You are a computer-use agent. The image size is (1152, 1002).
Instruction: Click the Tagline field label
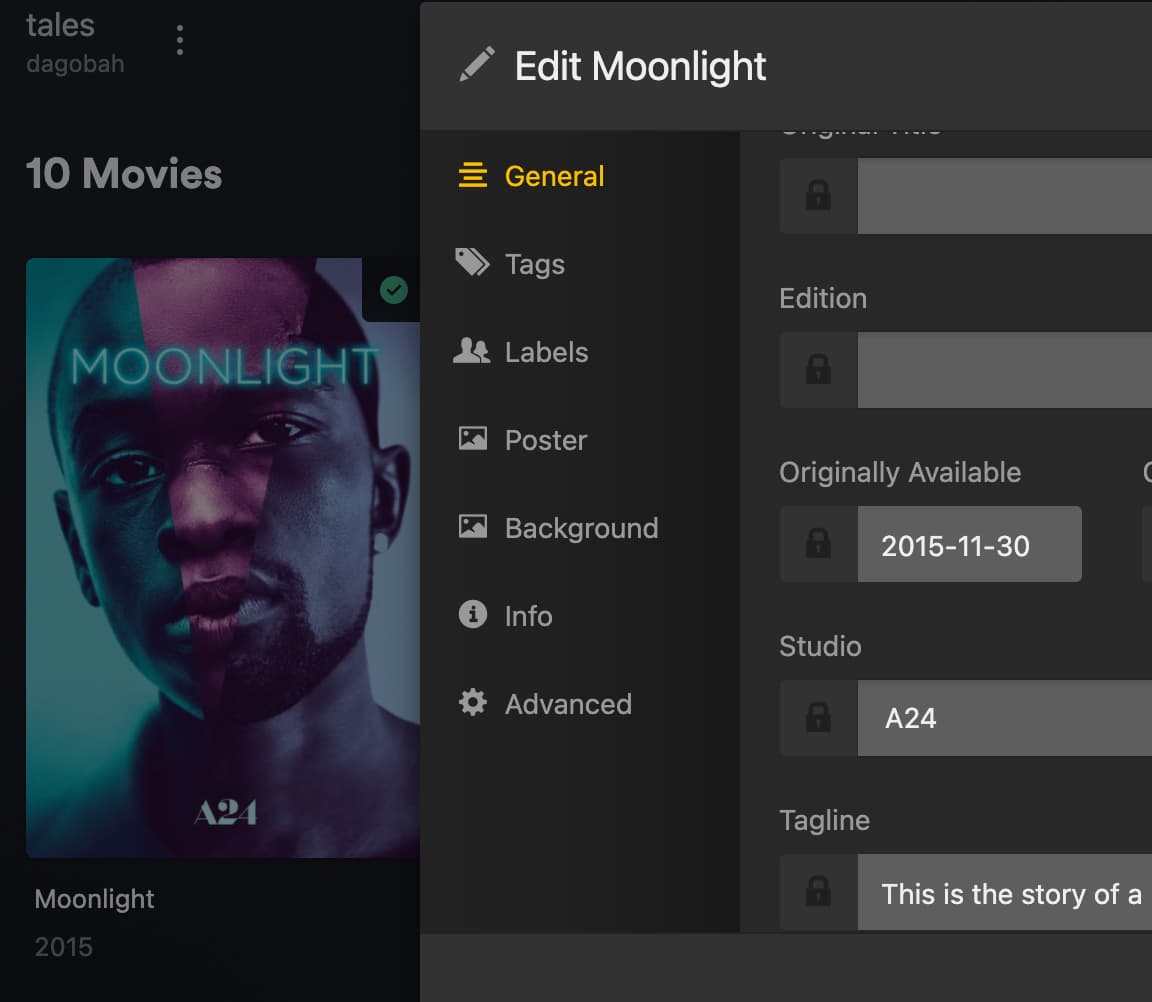pos(824,821)
